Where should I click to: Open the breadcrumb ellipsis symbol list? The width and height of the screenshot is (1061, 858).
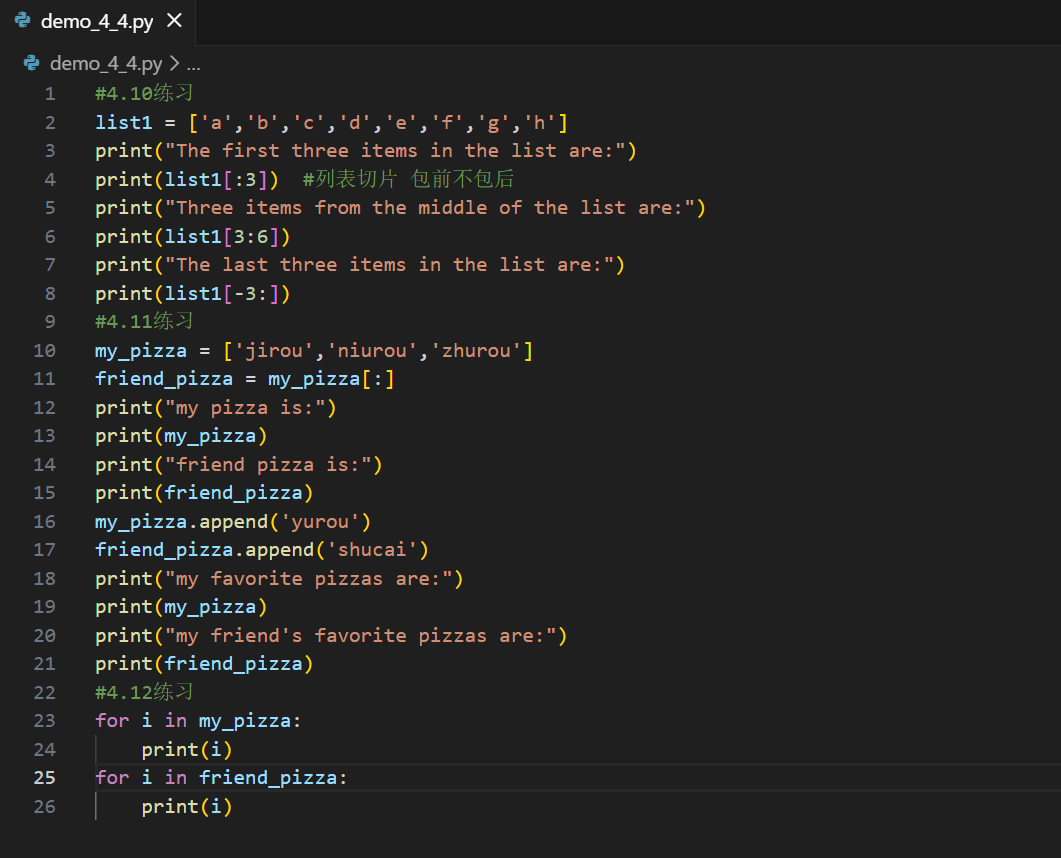194,65
